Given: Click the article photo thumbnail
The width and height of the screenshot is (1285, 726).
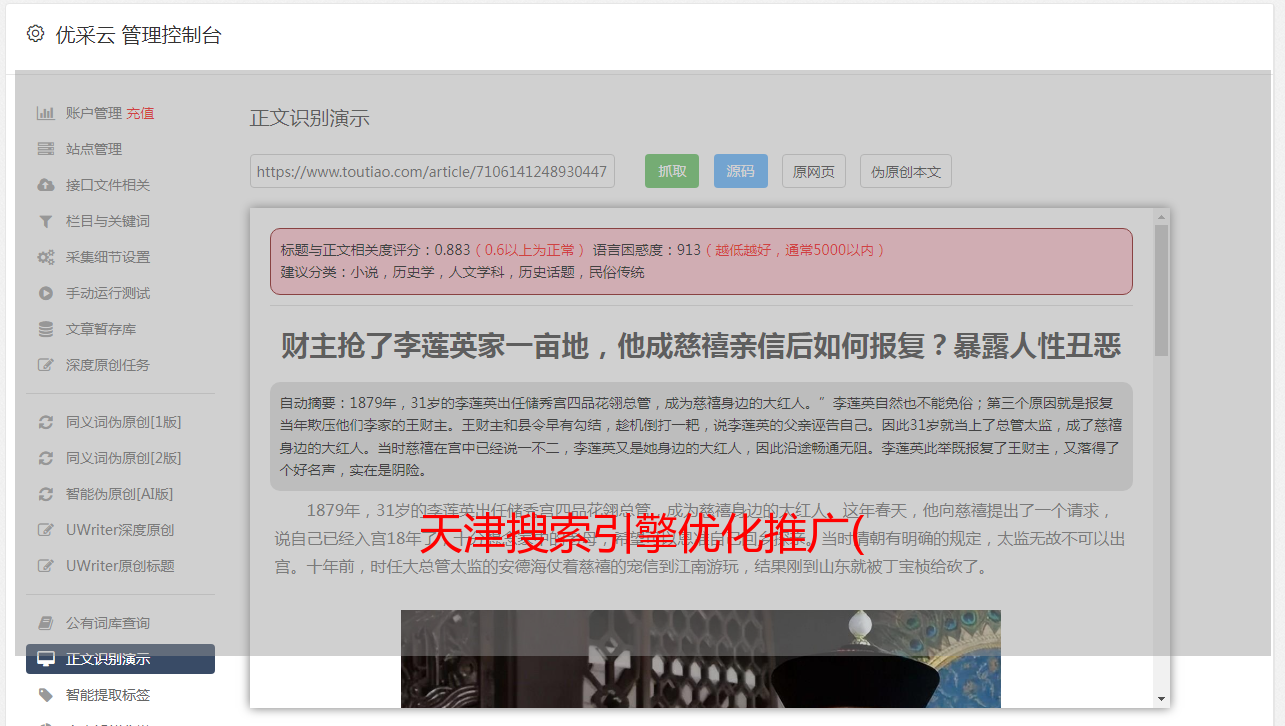Looking at the screenshot, I should point(701,659).
